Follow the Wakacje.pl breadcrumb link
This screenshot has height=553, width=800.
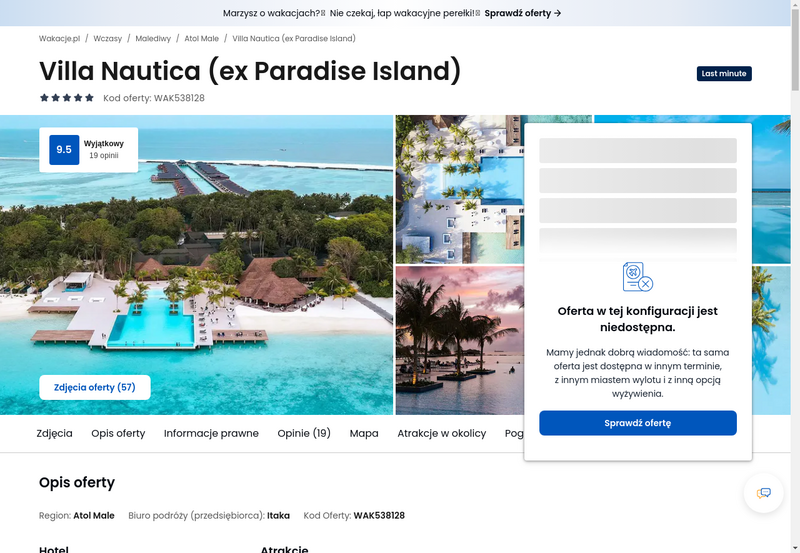click(60, 38)
